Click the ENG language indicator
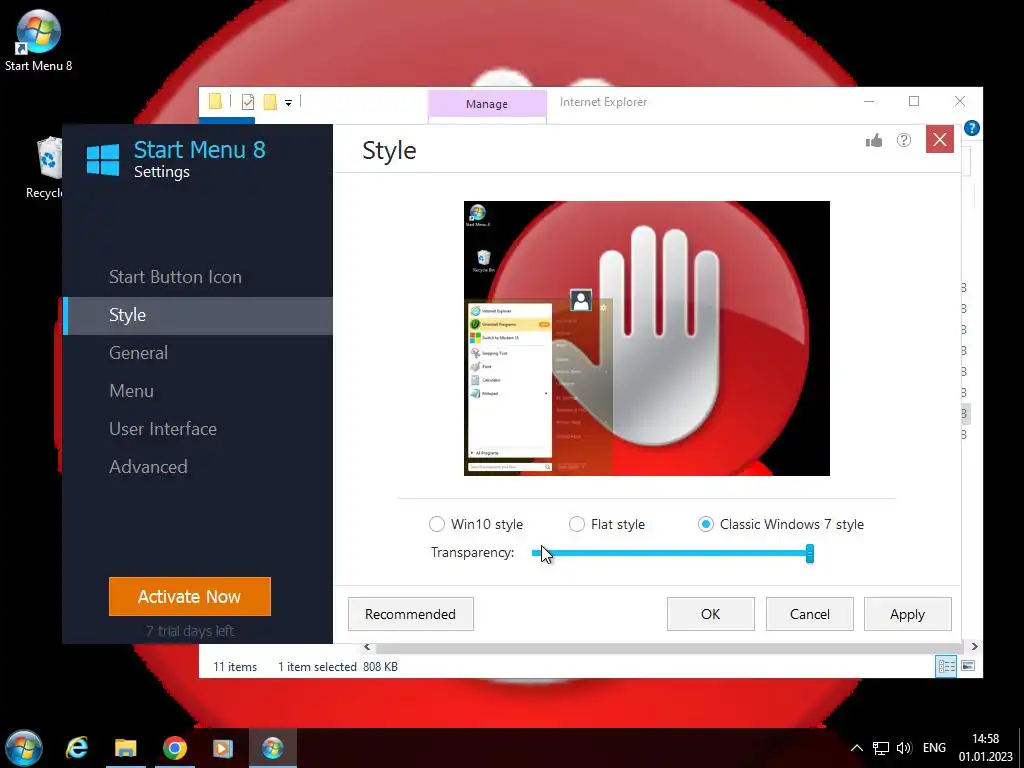Viewport: 1024px width, 768px height. [934, 748]
